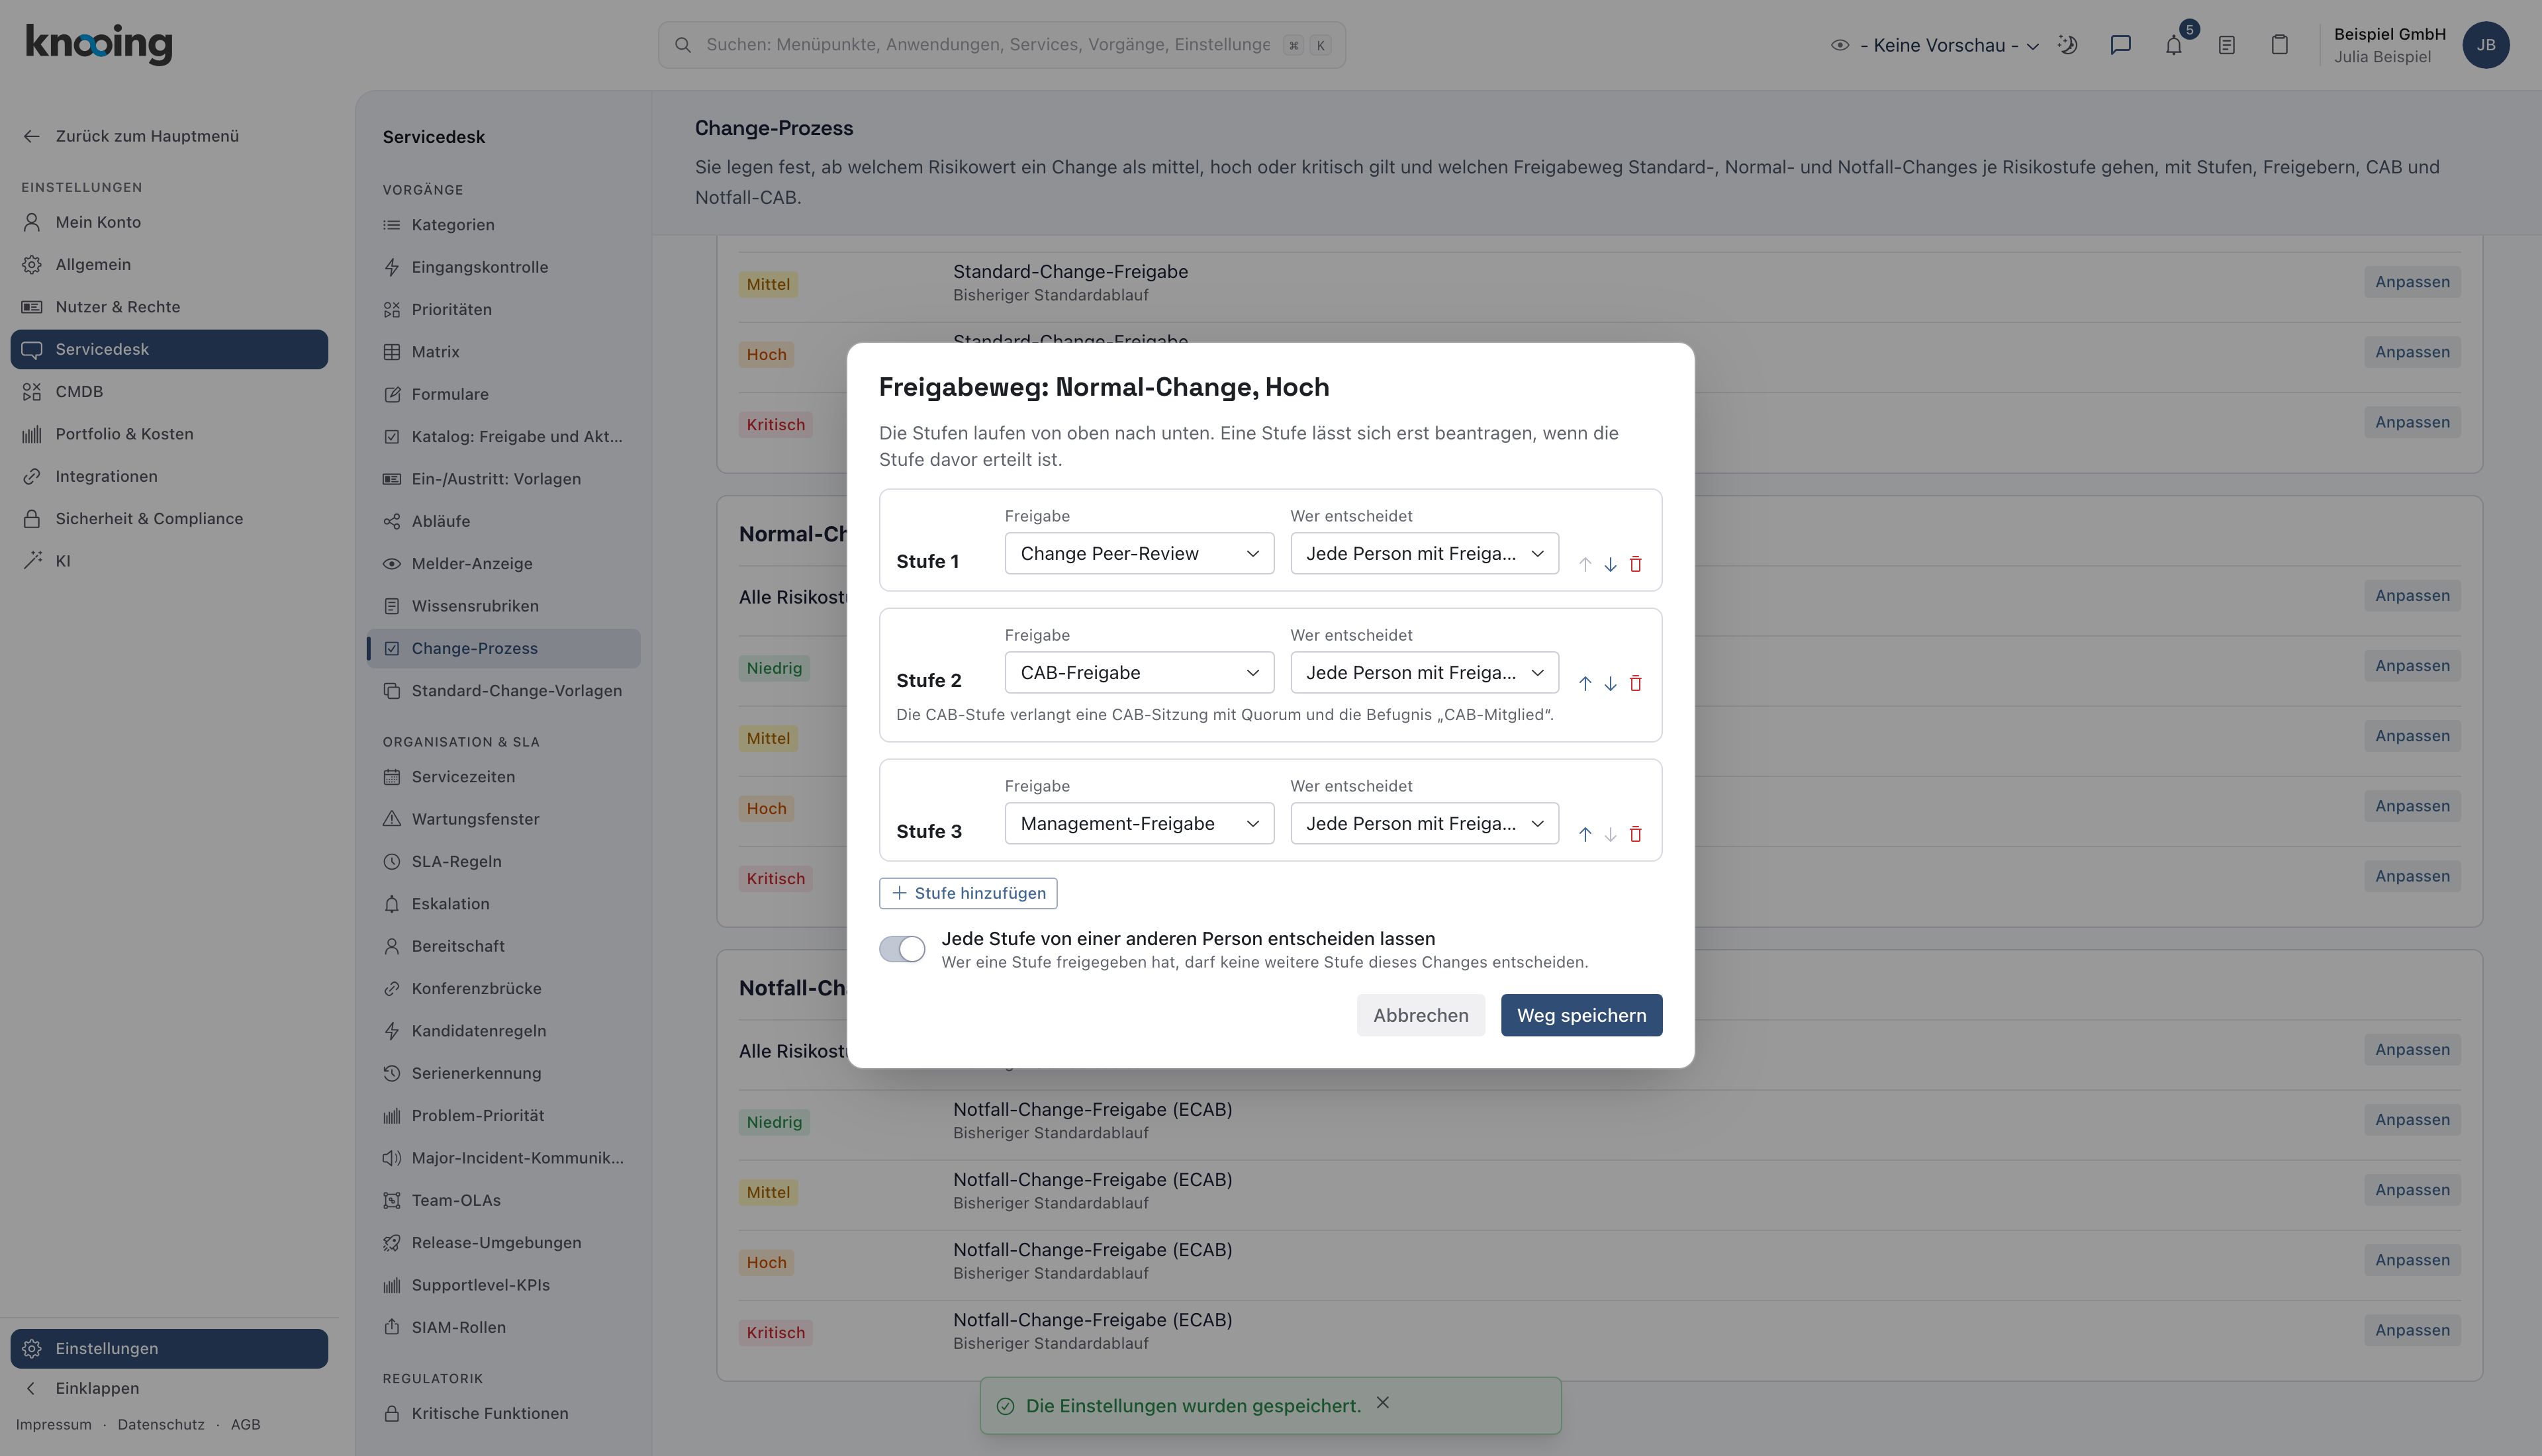2542x1456 pixels.
Task: Open Change-Prozess in the Servicedesk menu
Action: (504, 648)
